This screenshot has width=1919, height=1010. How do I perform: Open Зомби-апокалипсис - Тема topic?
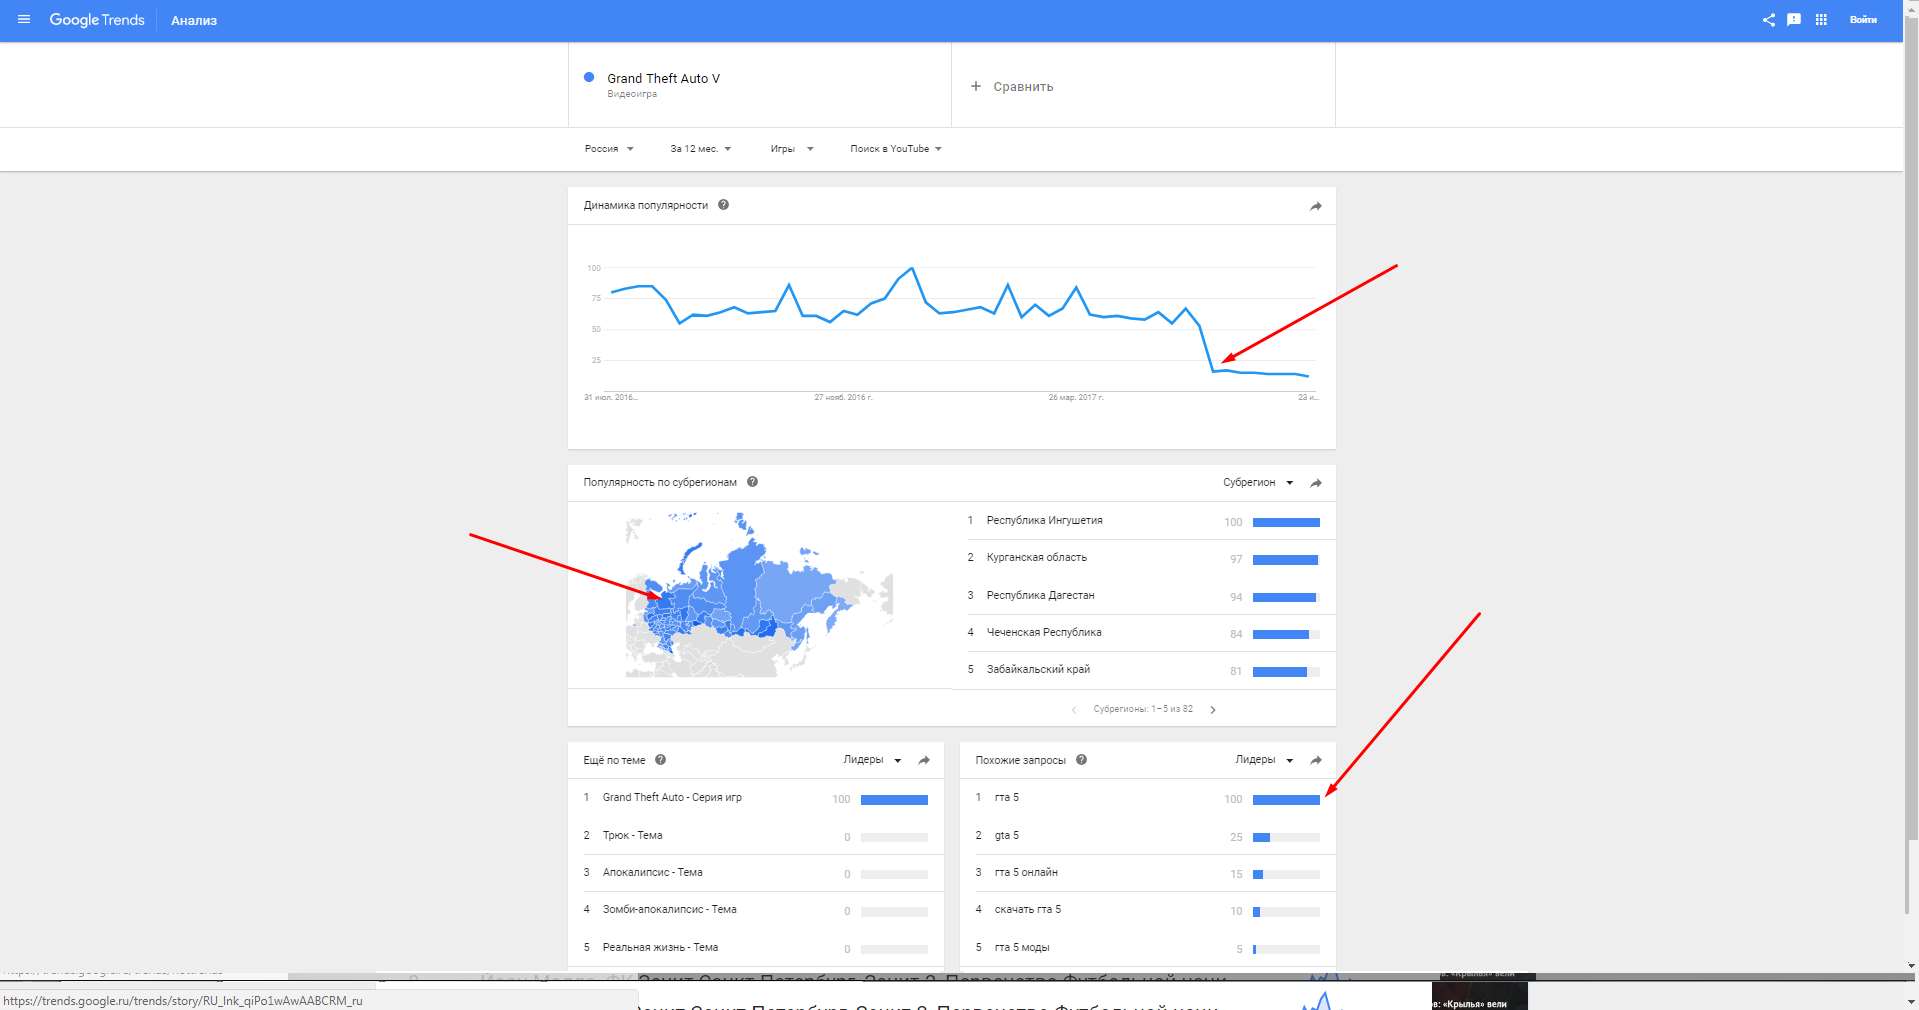click(x=669, y=910)
